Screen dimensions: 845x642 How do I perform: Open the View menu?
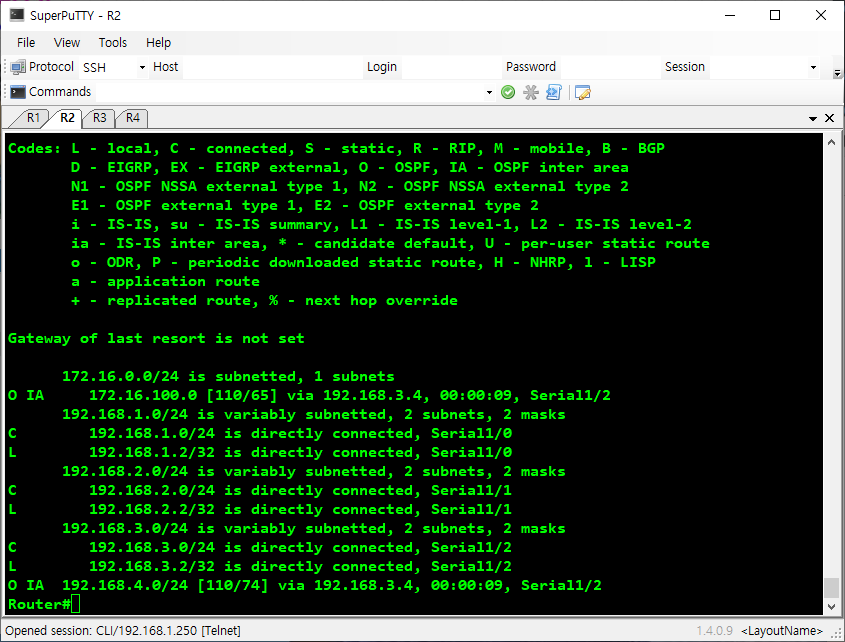(x=67, y=43)
